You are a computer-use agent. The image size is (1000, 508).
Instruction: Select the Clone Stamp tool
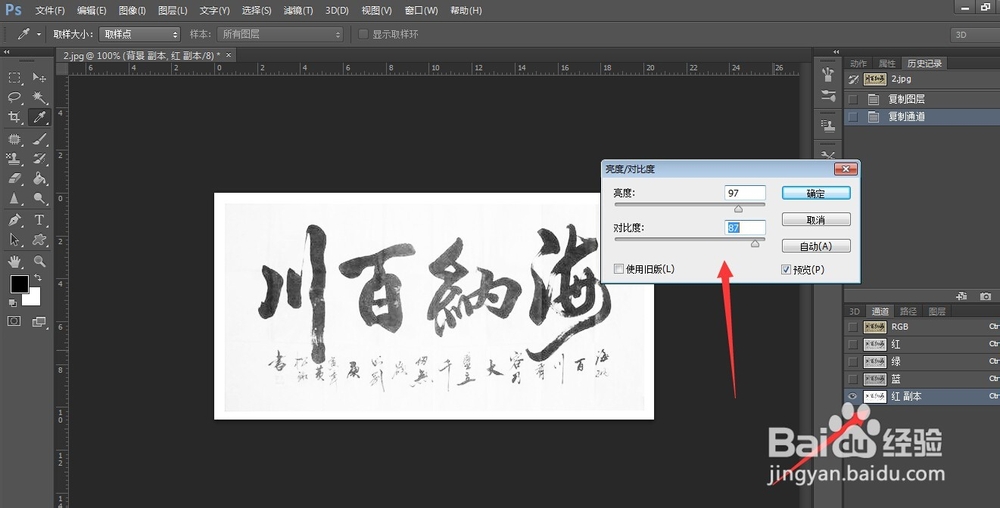point(14,159)
